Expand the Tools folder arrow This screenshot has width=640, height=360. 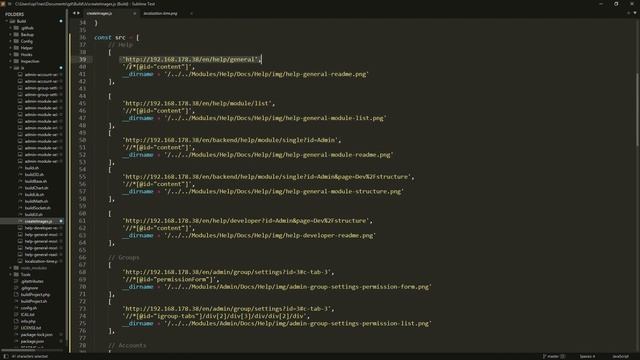pos(11,274)
